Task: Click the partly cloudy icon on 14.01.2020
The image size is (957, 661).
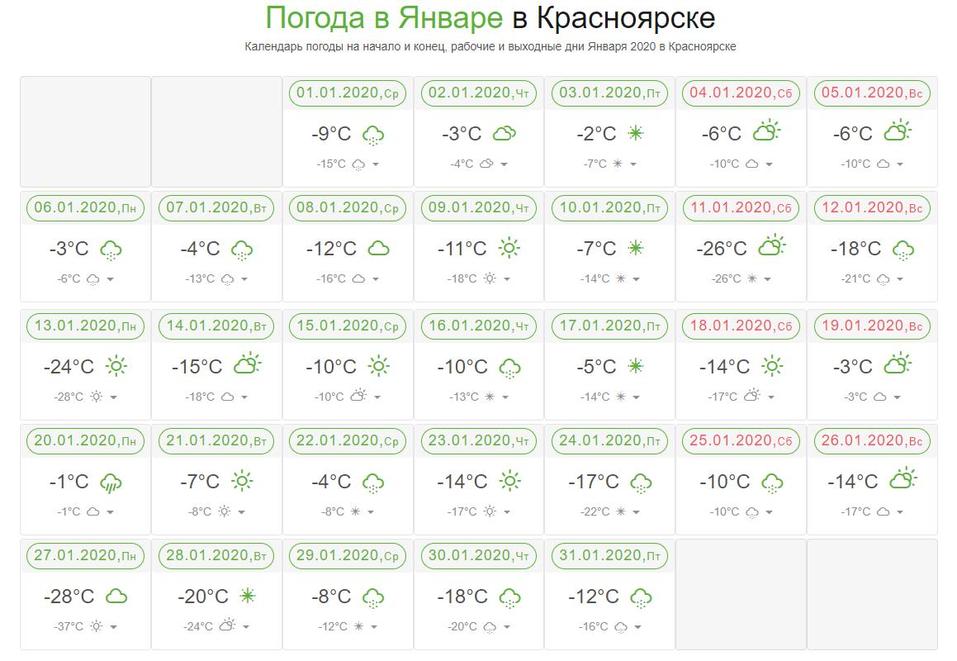Action: click(x=247, y=364)
